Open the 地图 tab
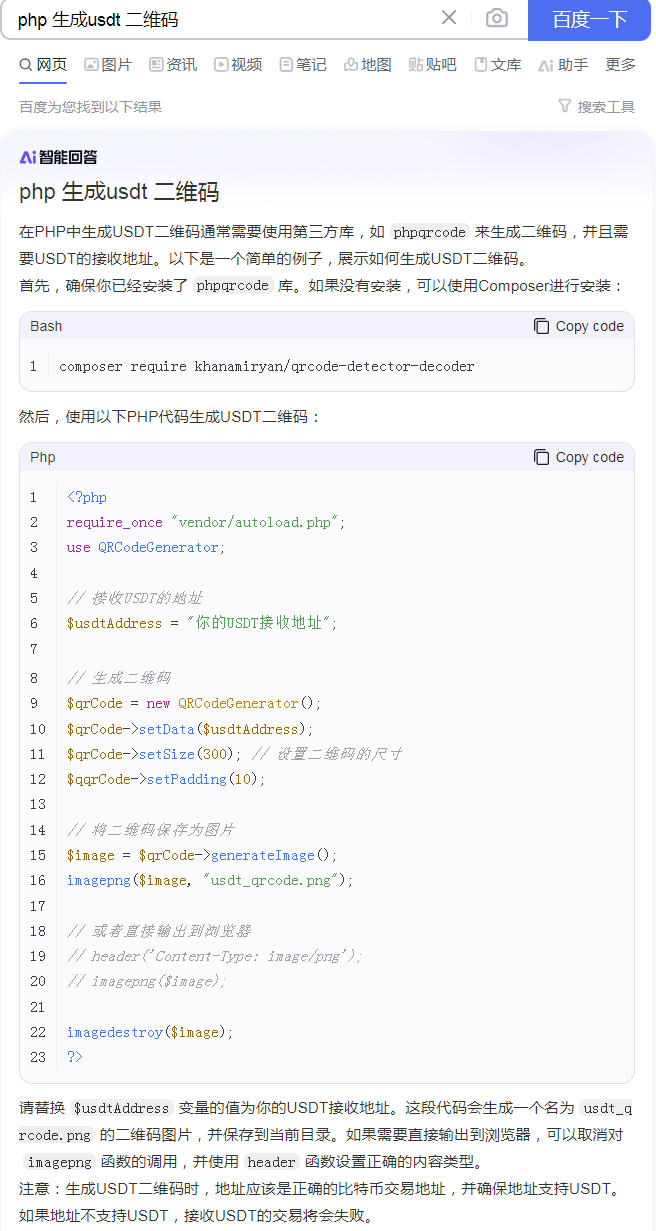 [x=368, y=65]
